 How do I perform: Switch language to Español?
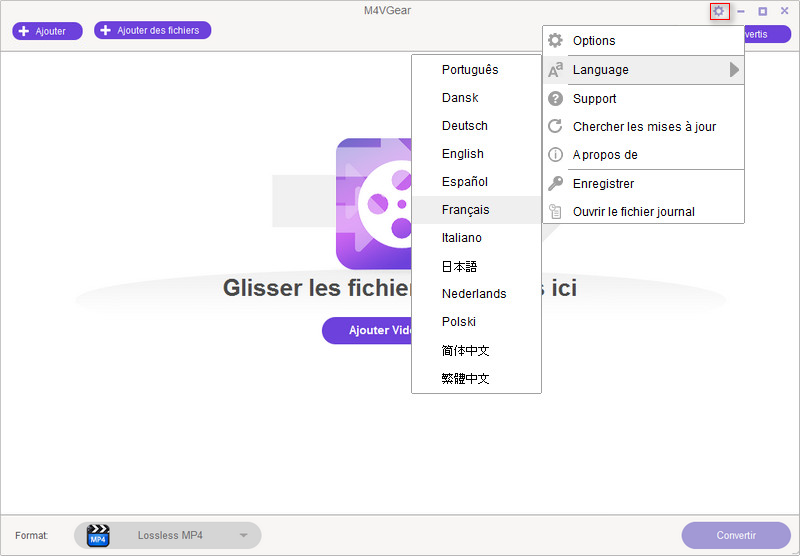coord(464,182)
